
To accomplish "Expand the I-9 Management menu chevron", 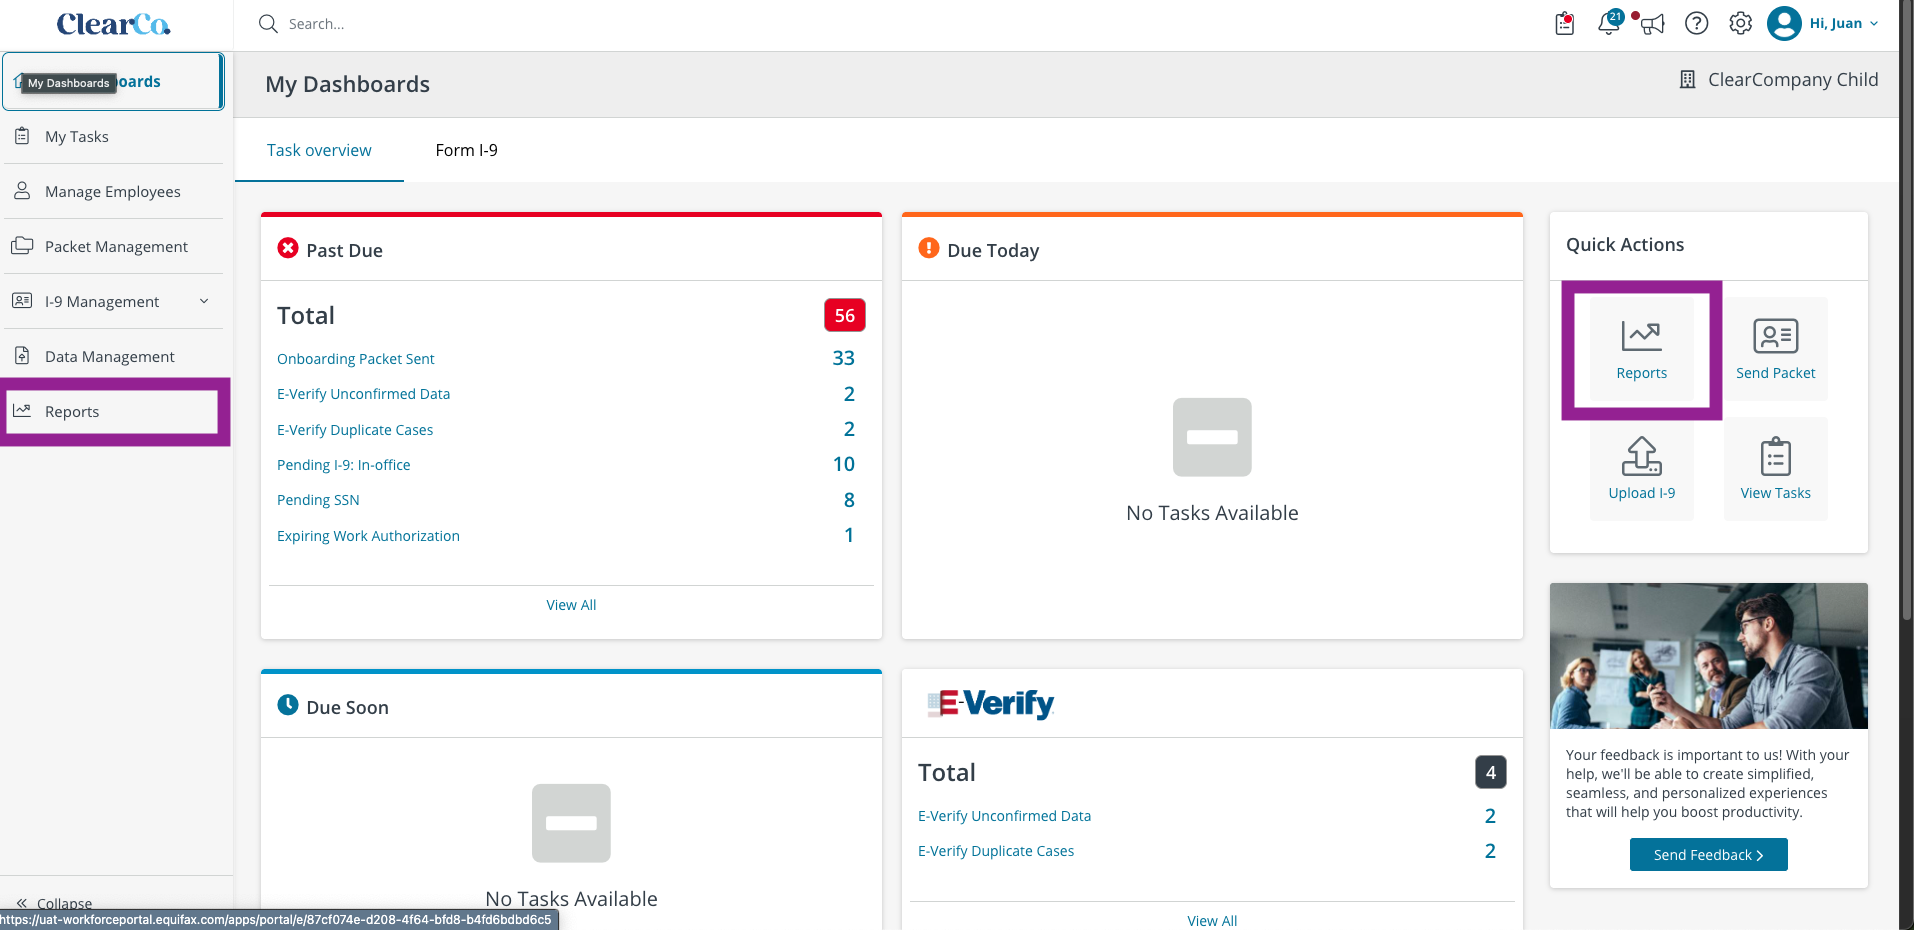I will coord(204,301).
